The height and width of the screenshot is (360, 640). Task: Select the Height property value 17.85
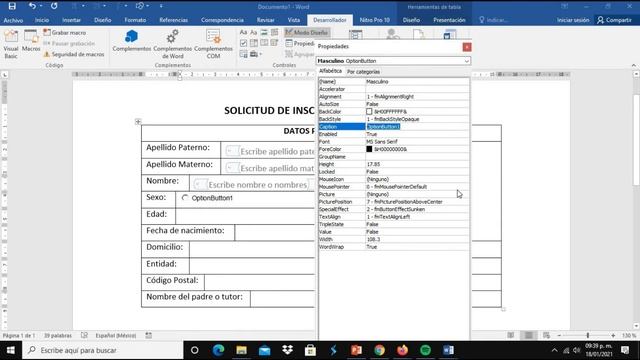click(417, 164)
